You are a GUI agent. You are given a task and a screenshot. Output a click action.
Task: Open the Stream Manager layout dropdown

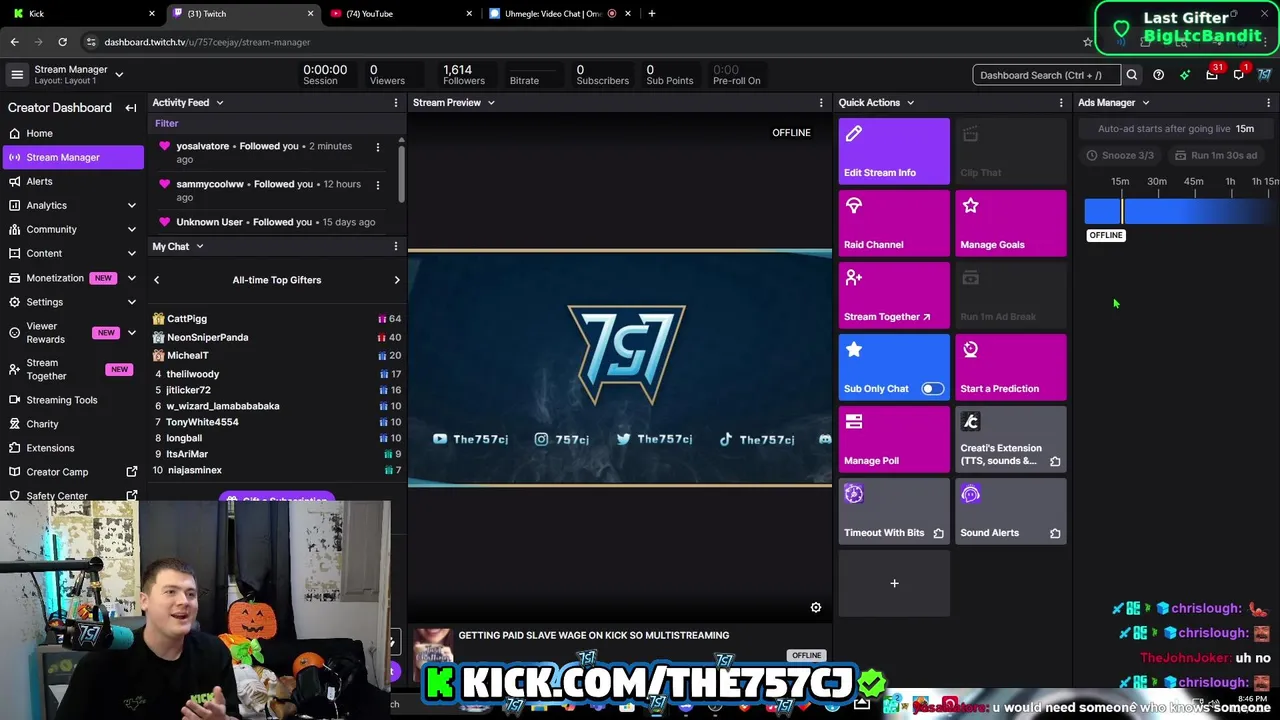tap(119, 75)
